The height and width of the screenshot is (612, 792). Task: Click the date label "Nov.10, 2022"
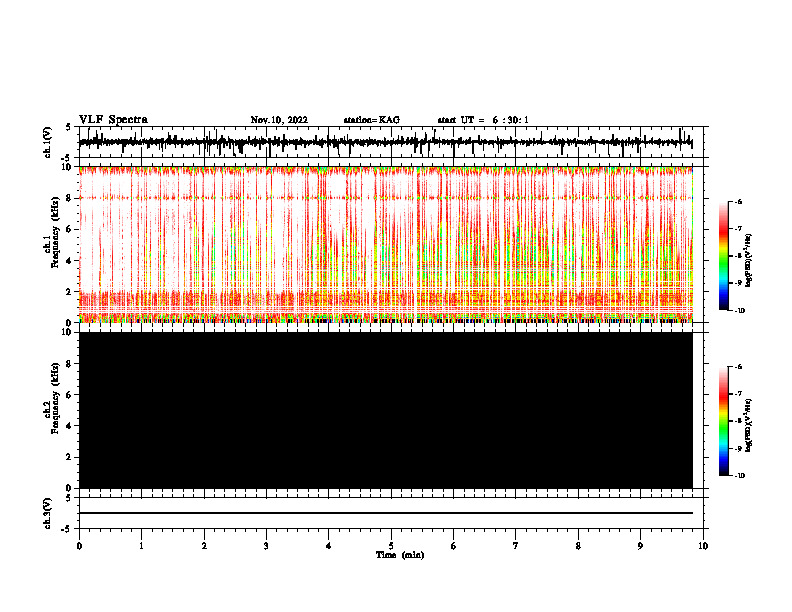tap(279, 120)
